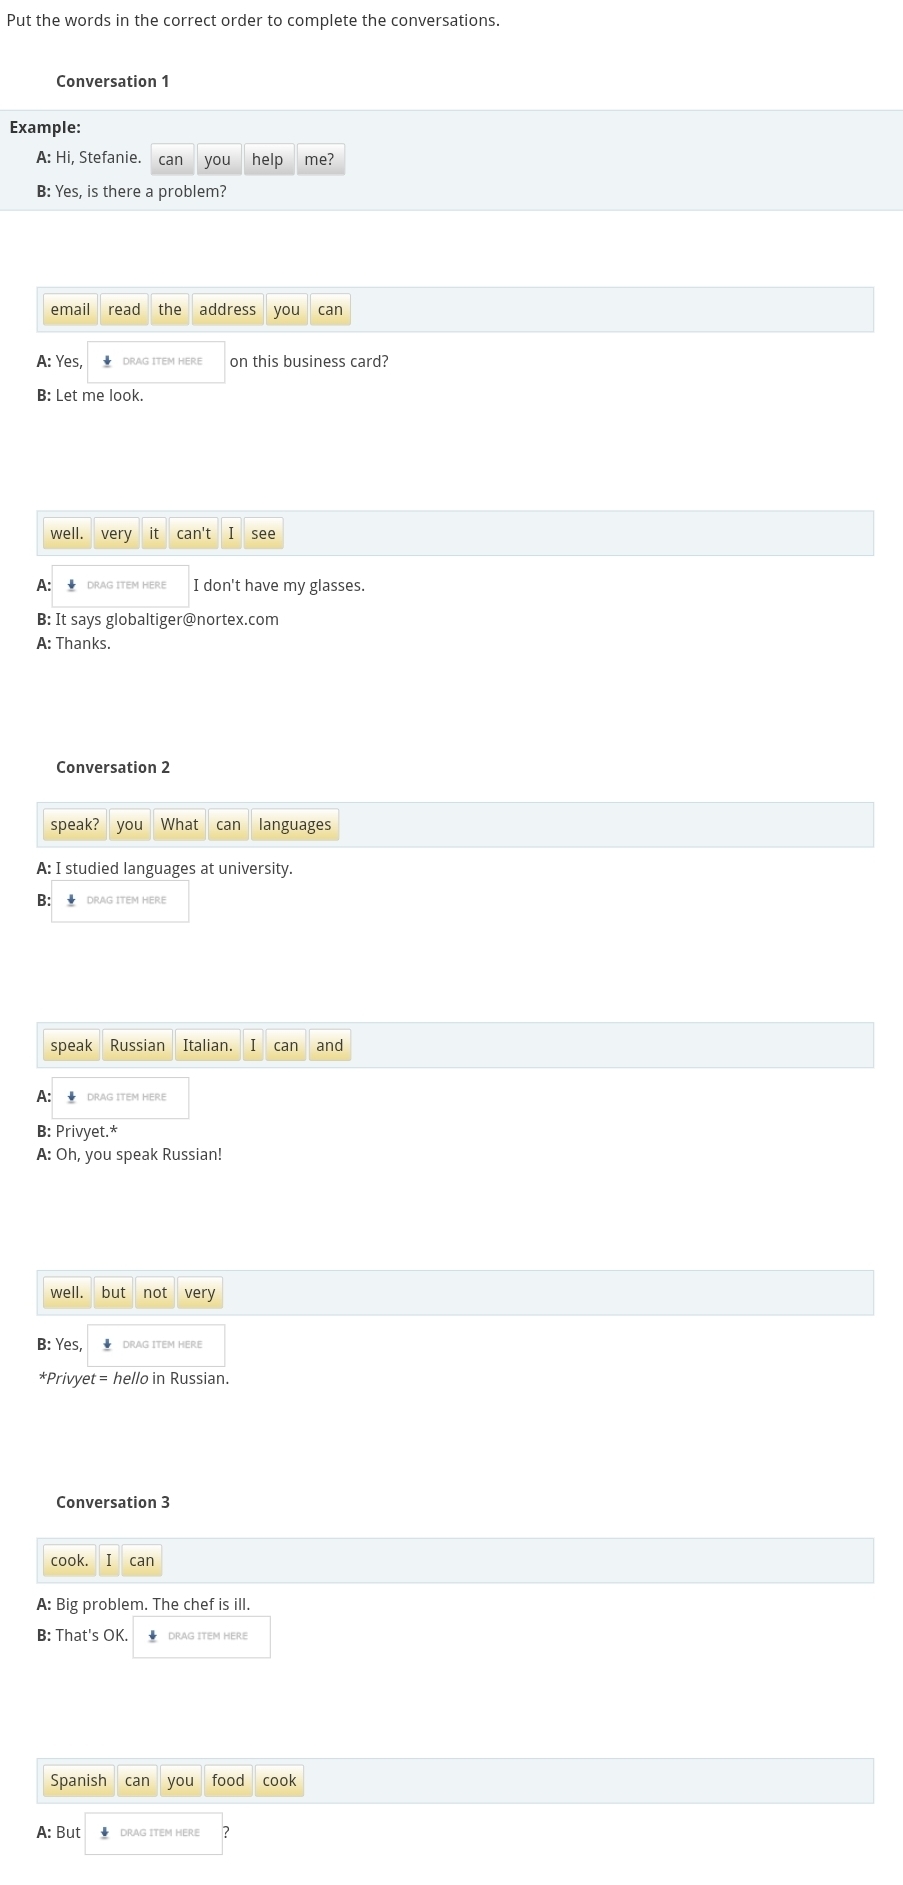903x1885 pixels.
Task: Click the 'not' word tile
Action: [155, 1293]
